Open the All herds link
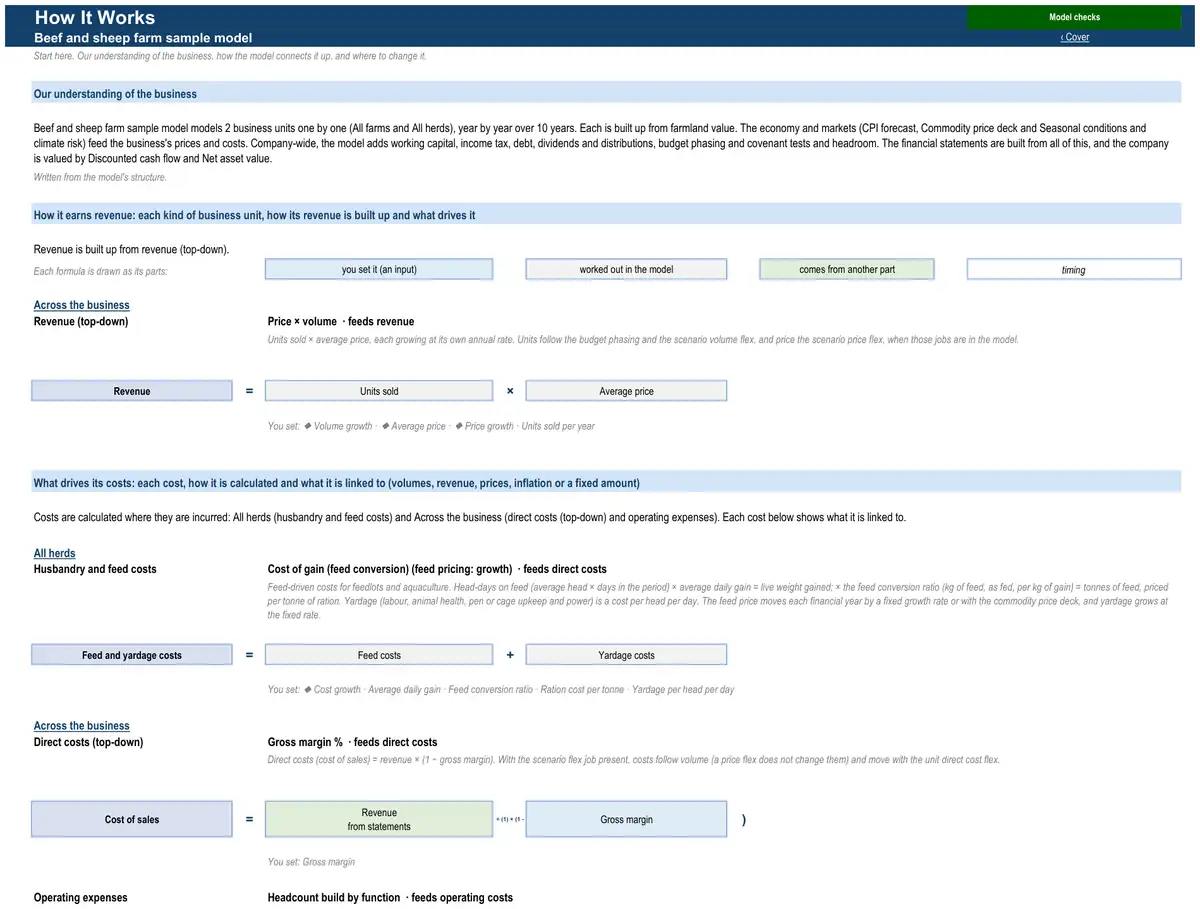Image resolution: width=1200 pixels, height=909 pixels. pos(55,553)
